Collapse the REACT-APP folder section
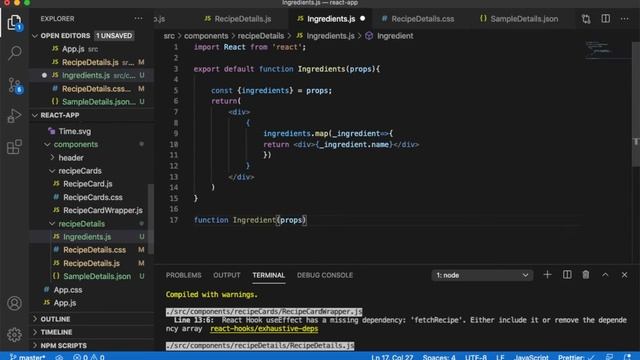 (x=60, y=116)
